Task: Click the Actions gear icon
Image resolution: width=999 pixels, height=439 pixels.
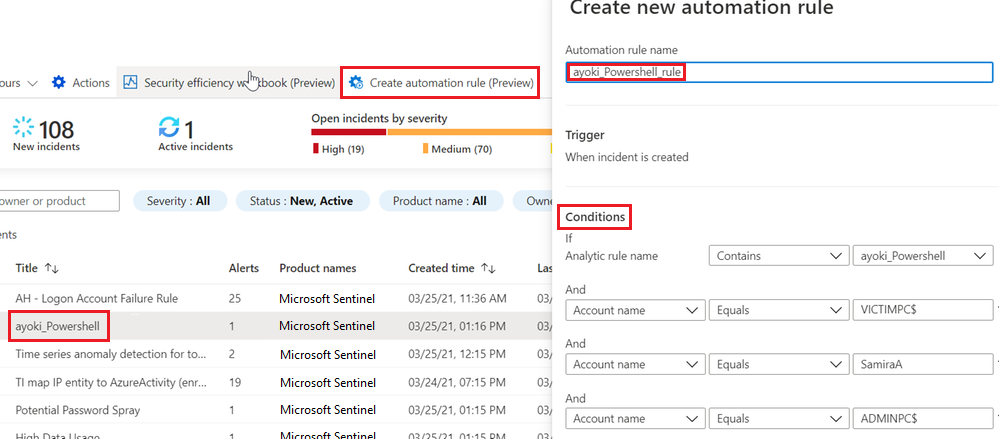Action: (59, 83)
